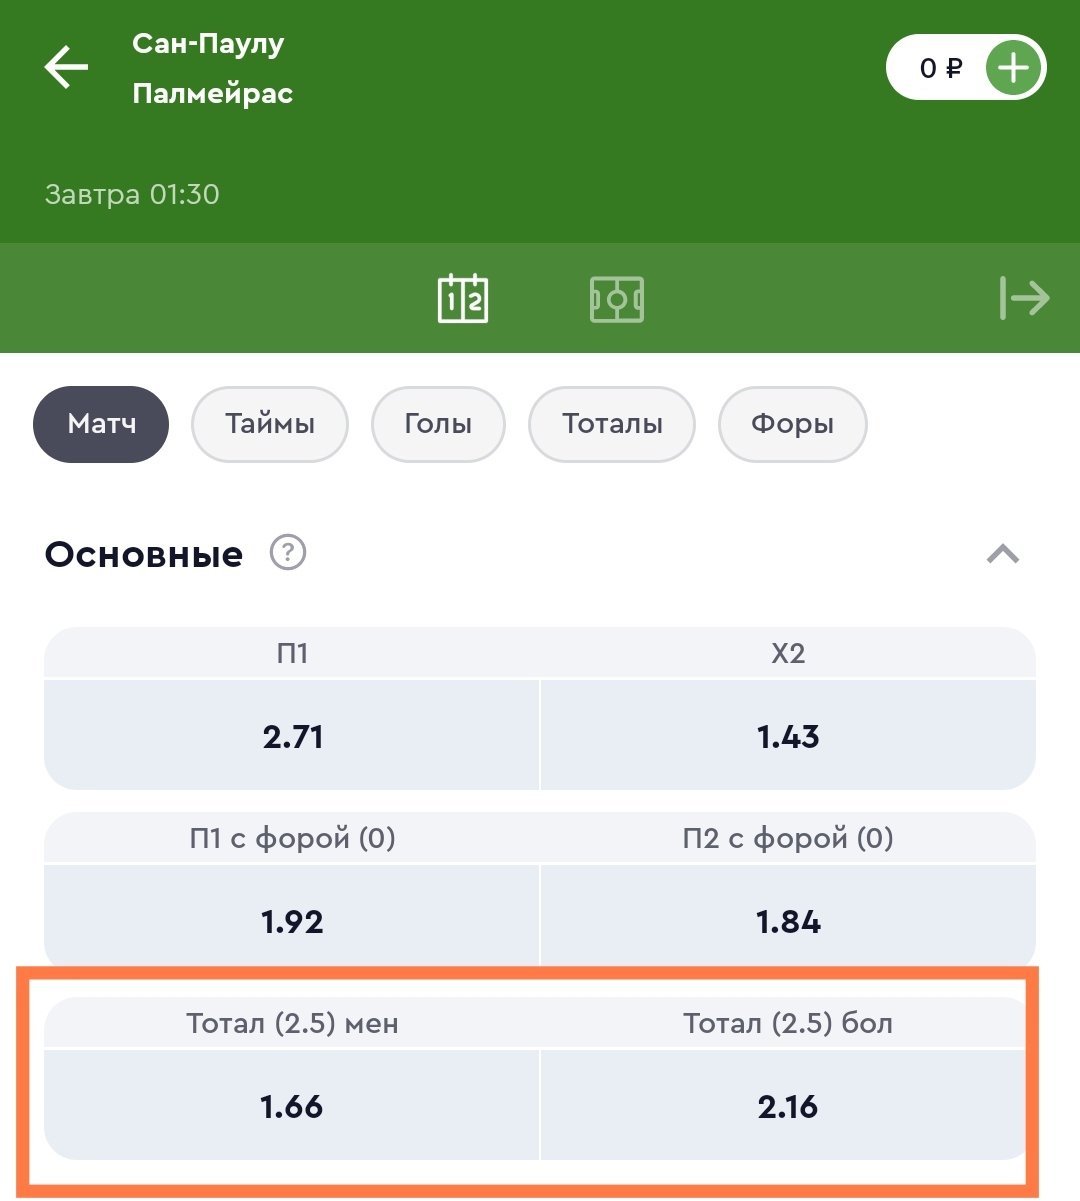Open the Голы tab
1080x1201 pixels.
point(438,424)
